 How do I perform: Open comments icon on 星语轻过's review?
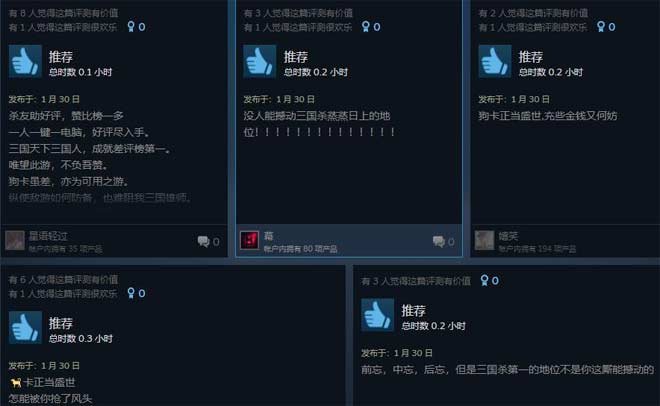tap(203, 241)
